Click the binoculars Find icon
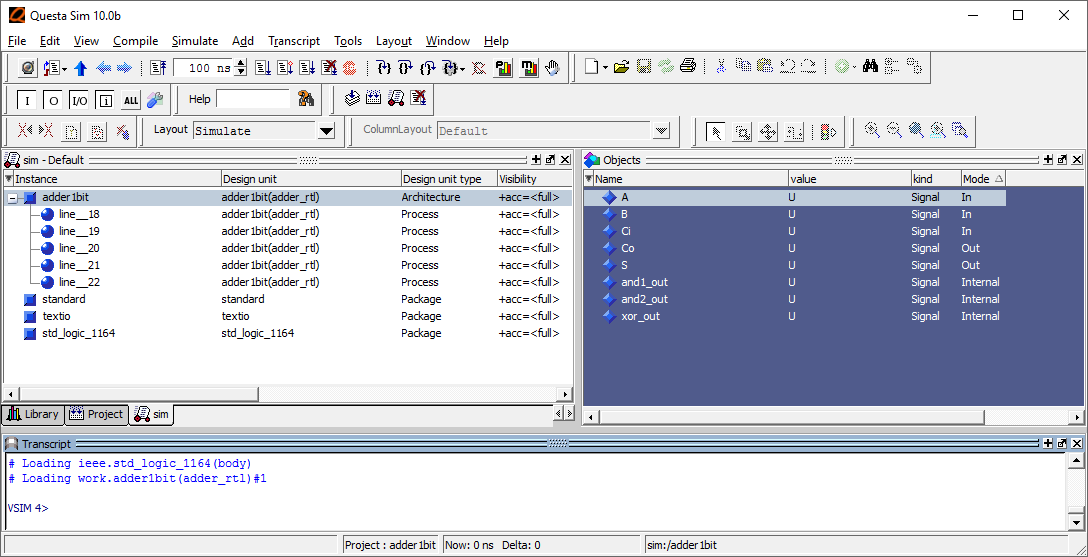Image resolution: width=1088 pixels, height=557 pixels. 871,67
